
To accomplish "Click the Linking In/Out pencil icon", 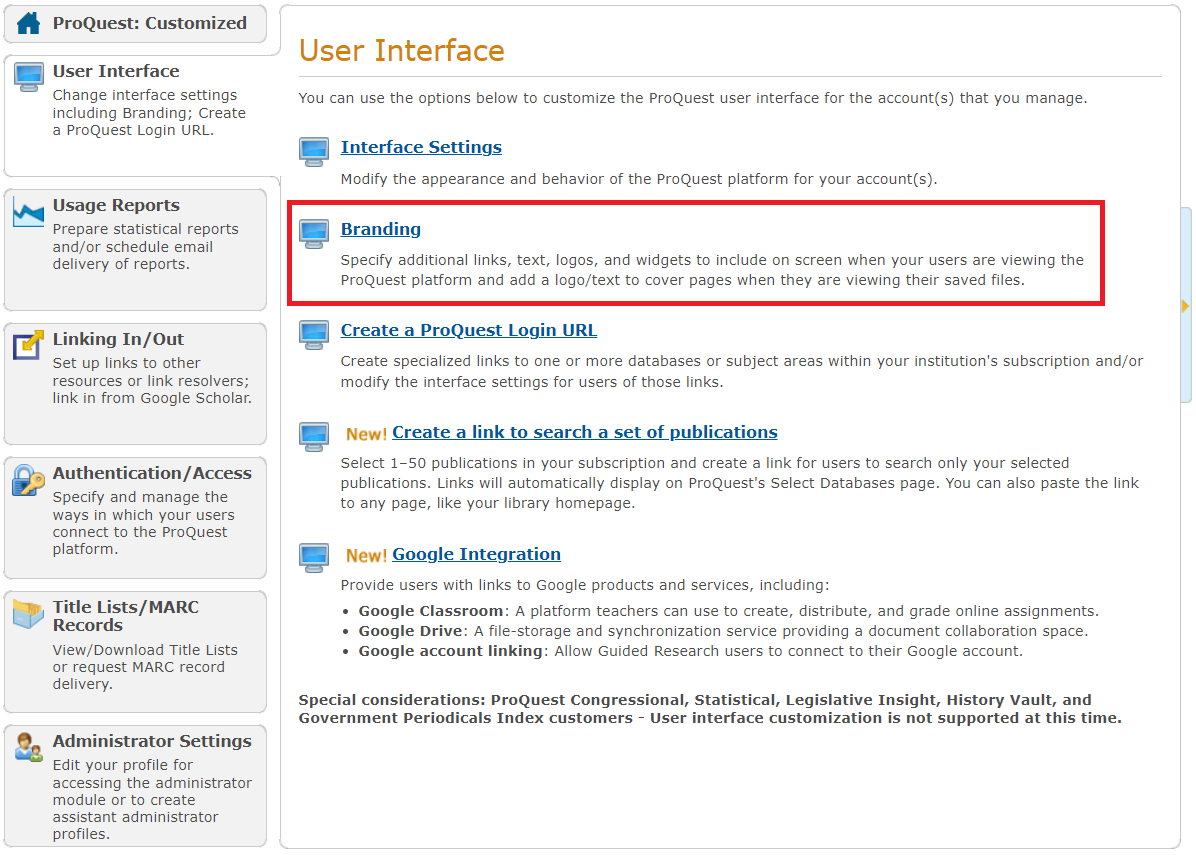I will point(28,346).
